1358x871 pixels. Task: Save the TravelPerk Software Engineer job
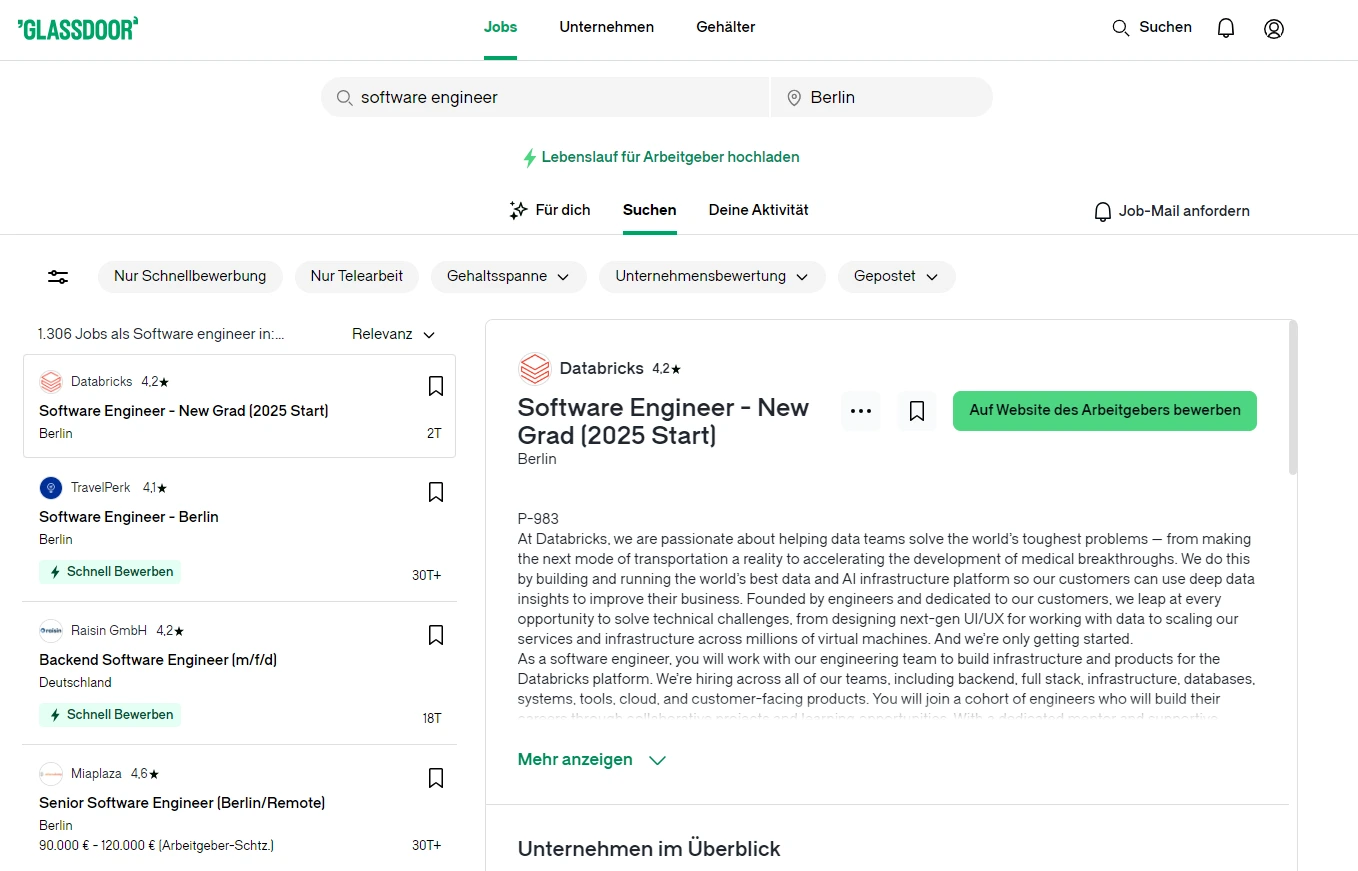[x=436, y=492]
